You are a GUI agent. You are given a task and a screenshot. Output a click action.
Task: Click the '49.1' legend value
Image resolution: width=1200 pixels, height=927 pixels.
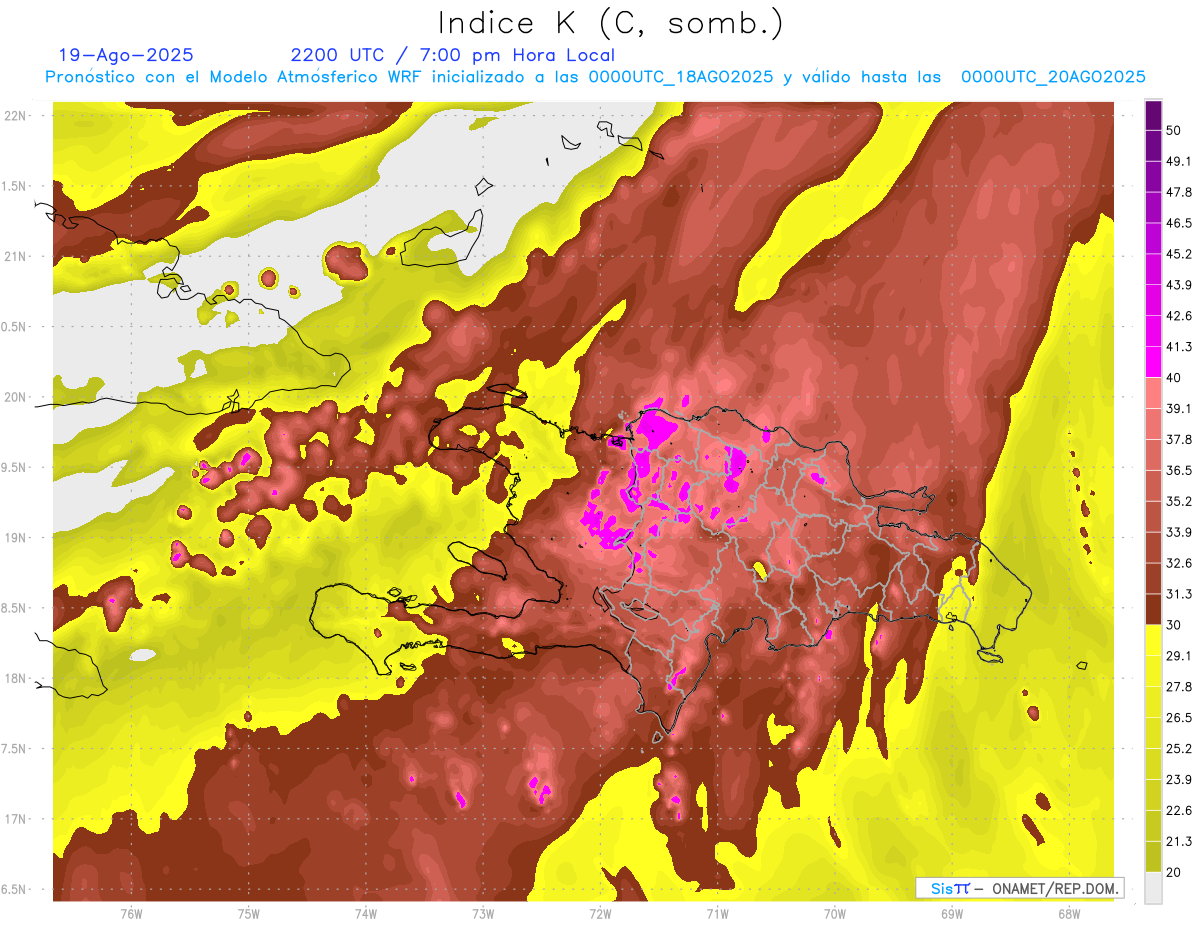pyautogui.click(x=1179, y=161)
